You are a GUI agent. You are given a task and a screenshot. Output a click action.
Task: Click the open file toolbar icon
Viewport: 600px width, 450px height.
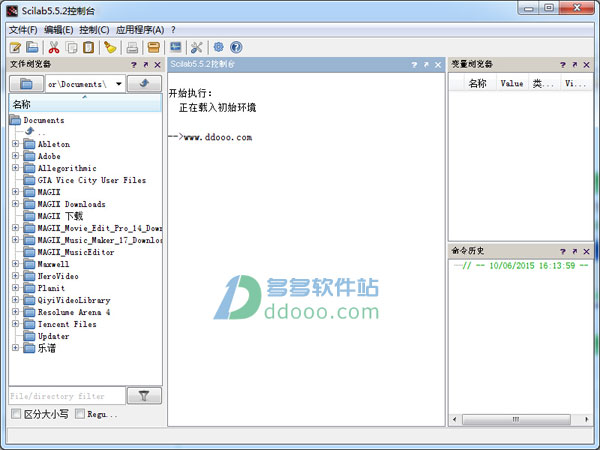coord(33,47)
